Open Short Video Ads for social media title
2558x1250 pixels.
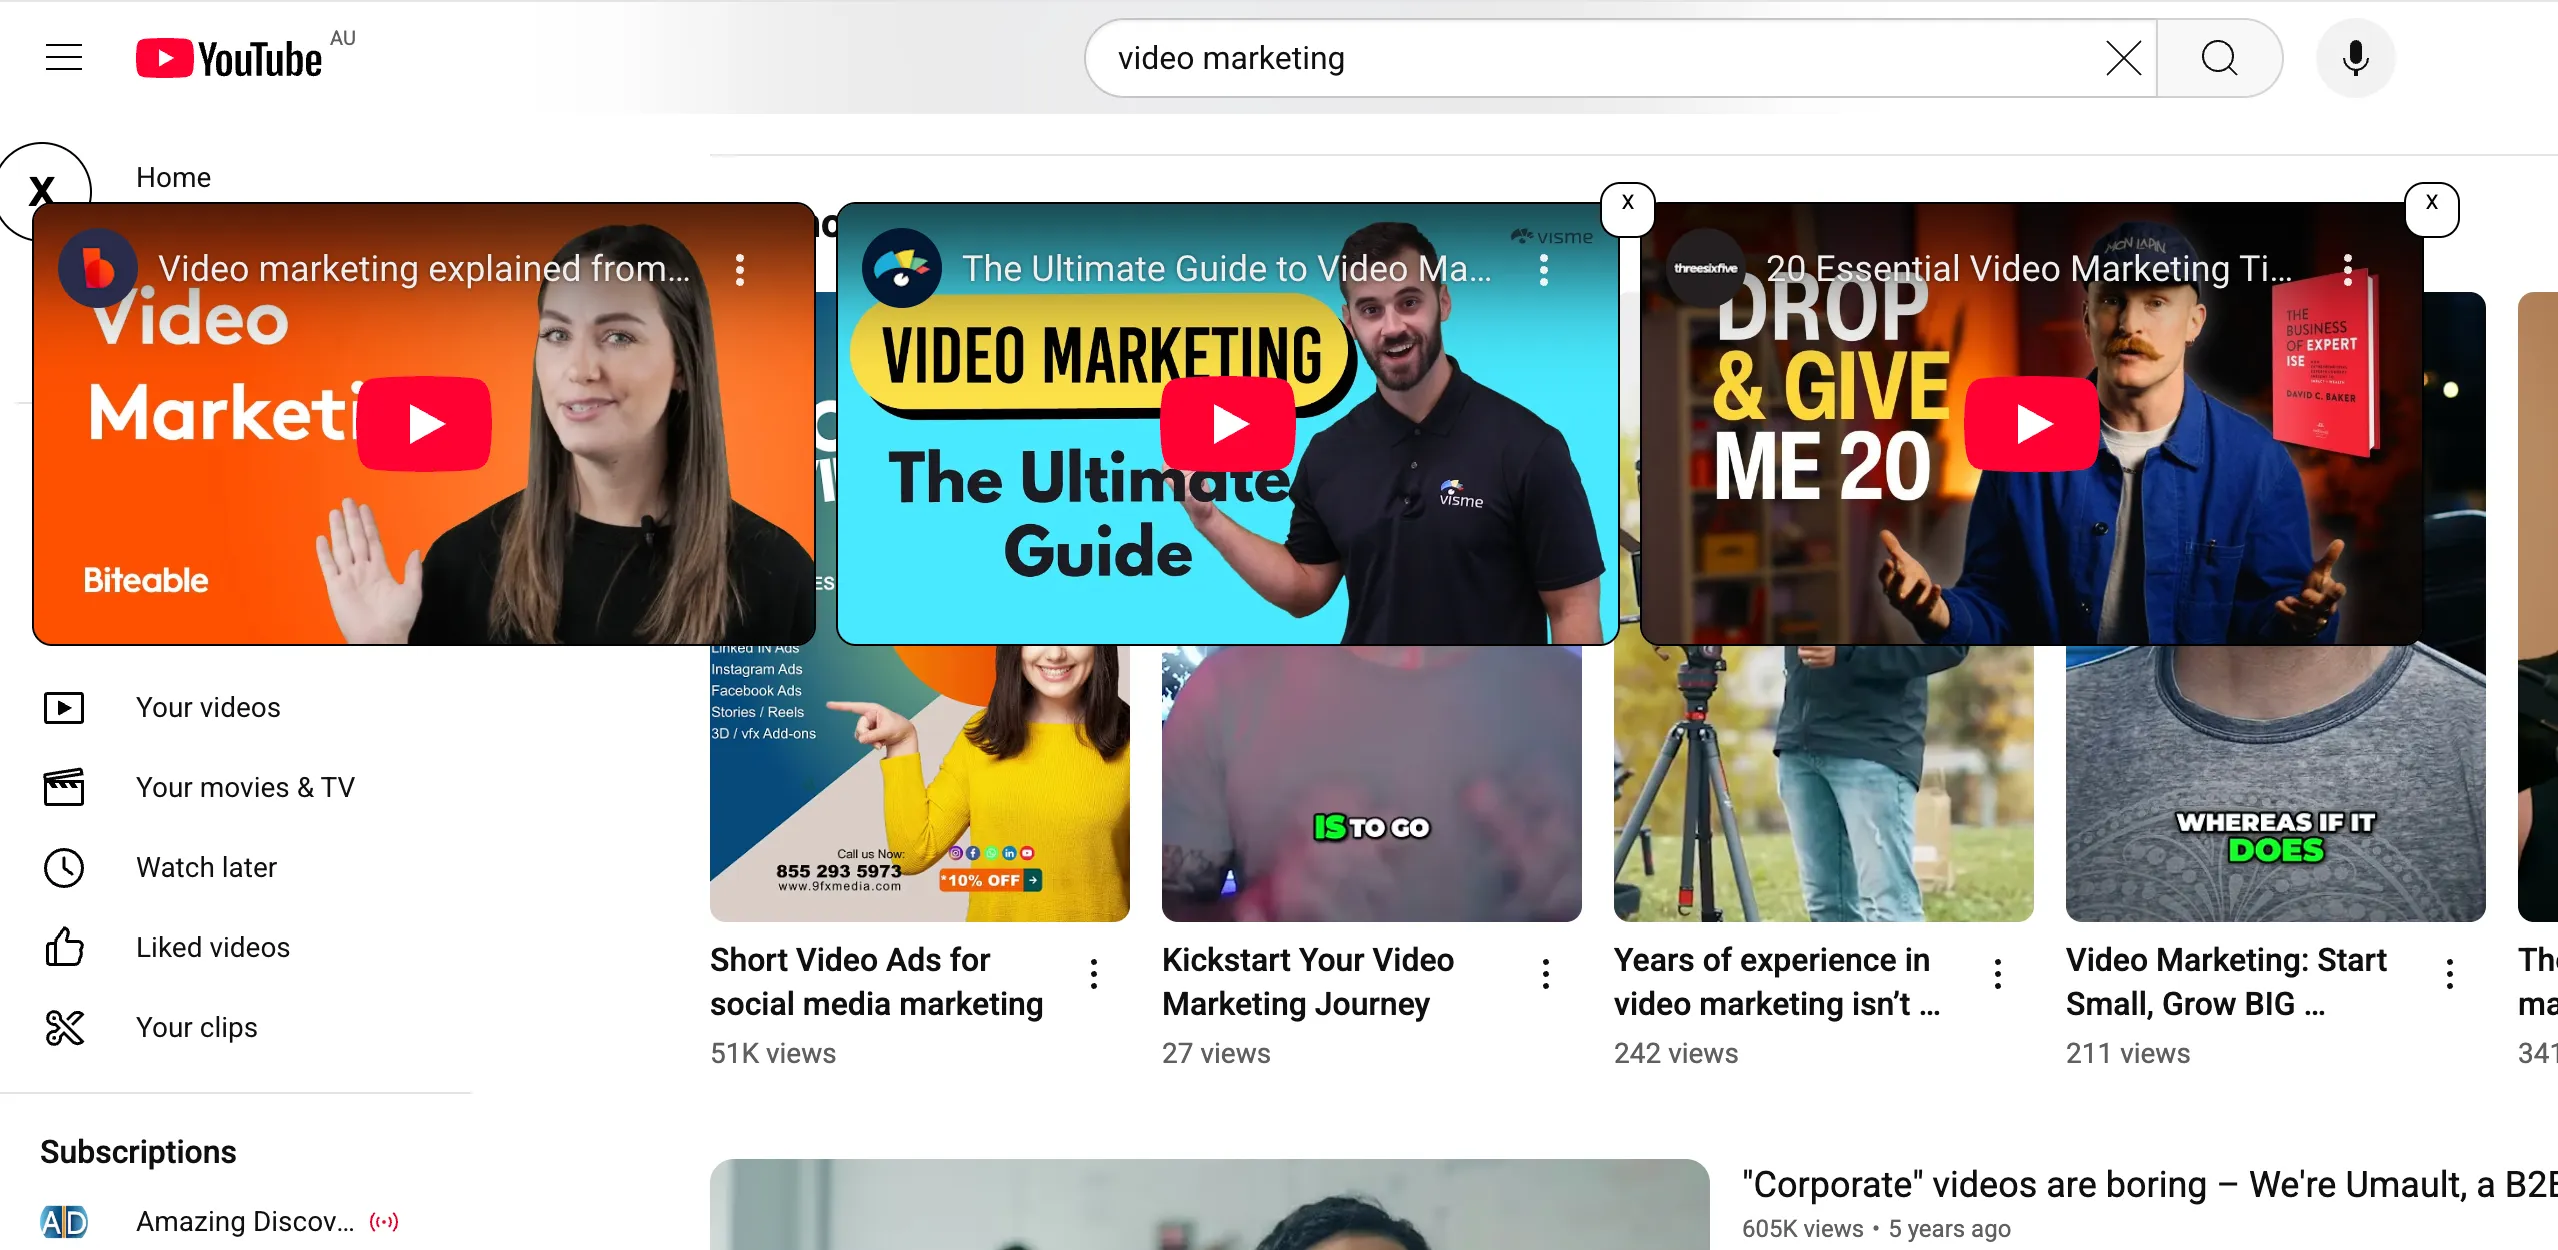click(877, 981)
